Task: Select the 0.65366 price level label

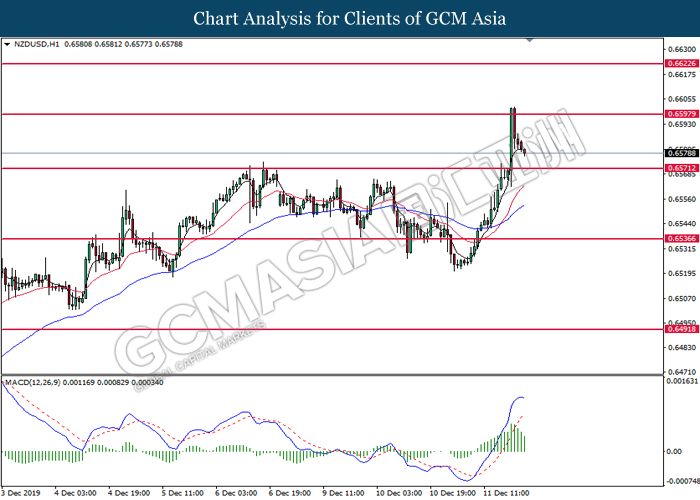Action: pos(682,238)
